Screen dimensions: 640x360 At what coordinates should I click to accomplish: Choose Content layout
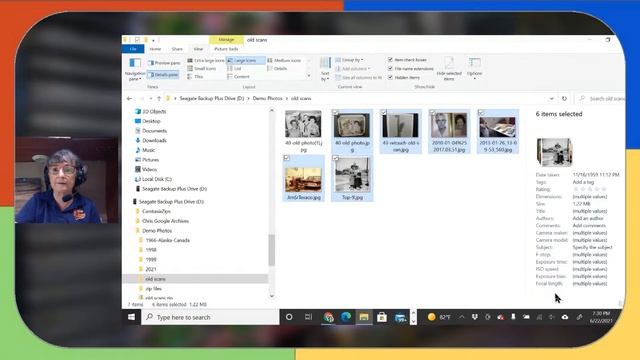pos(238,77)
